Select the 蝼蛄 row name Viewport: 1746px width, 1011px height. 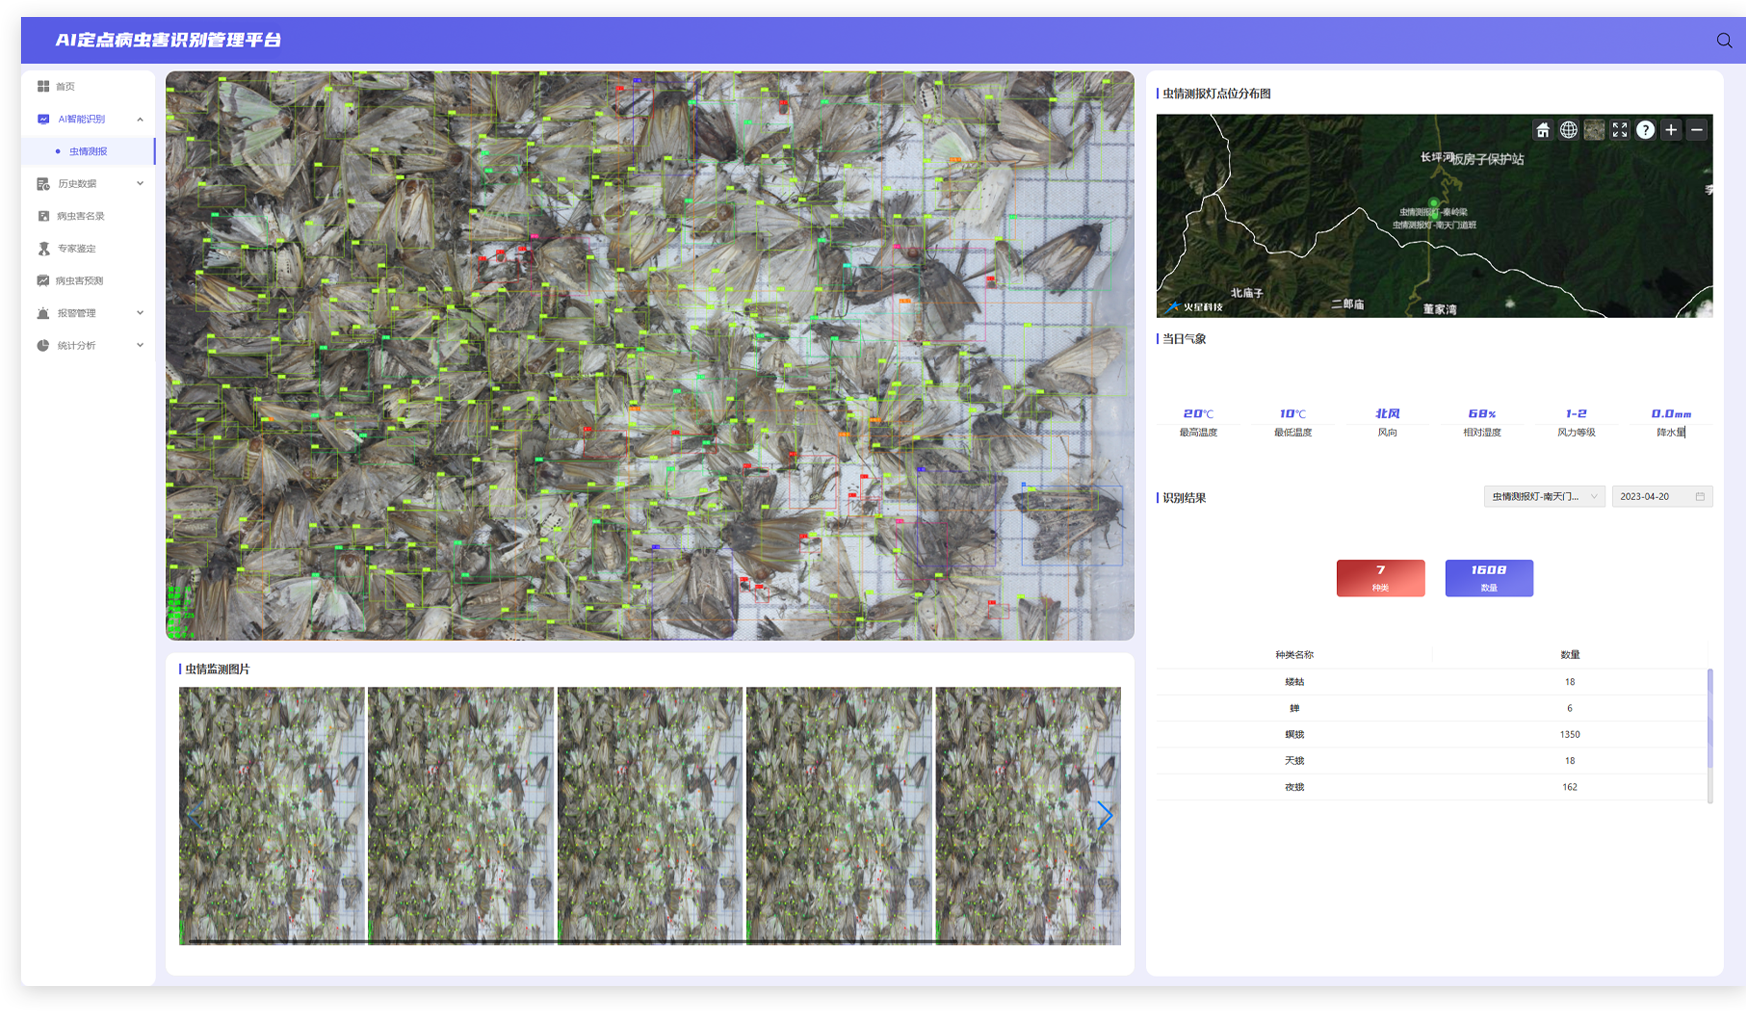point(1294,682)
